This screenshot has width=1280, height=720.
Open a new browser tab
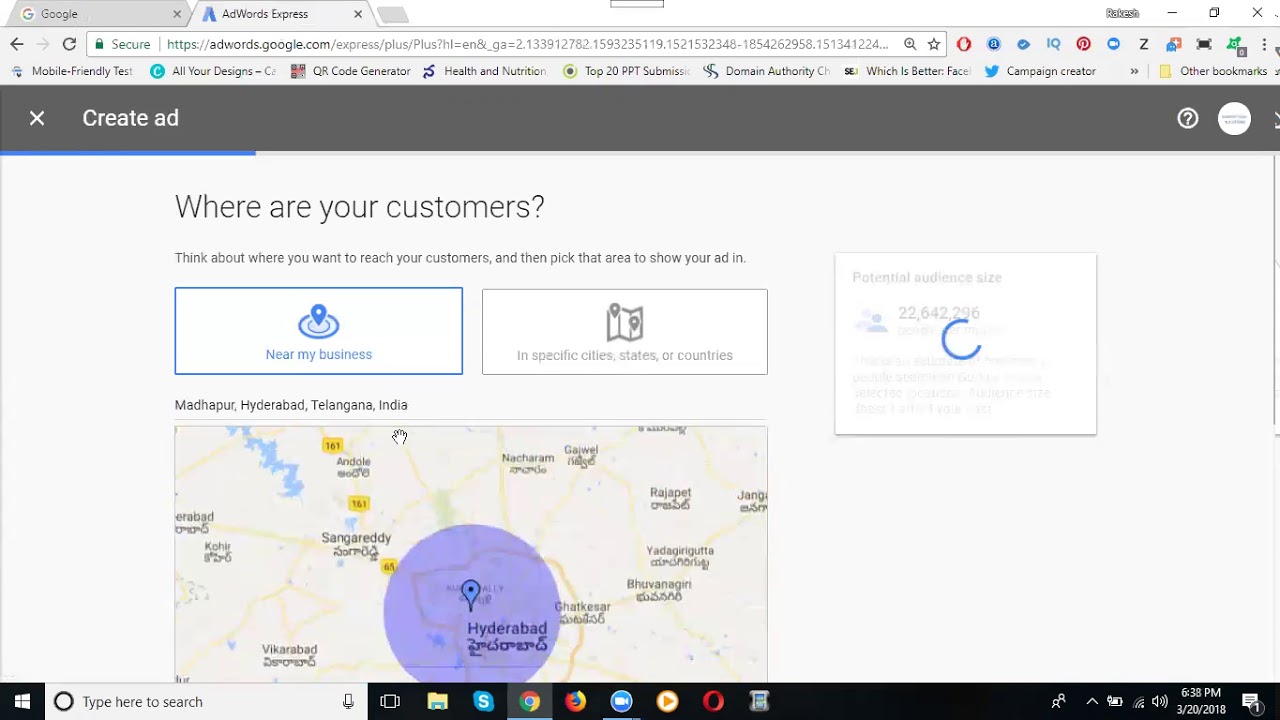click(393, 14)
